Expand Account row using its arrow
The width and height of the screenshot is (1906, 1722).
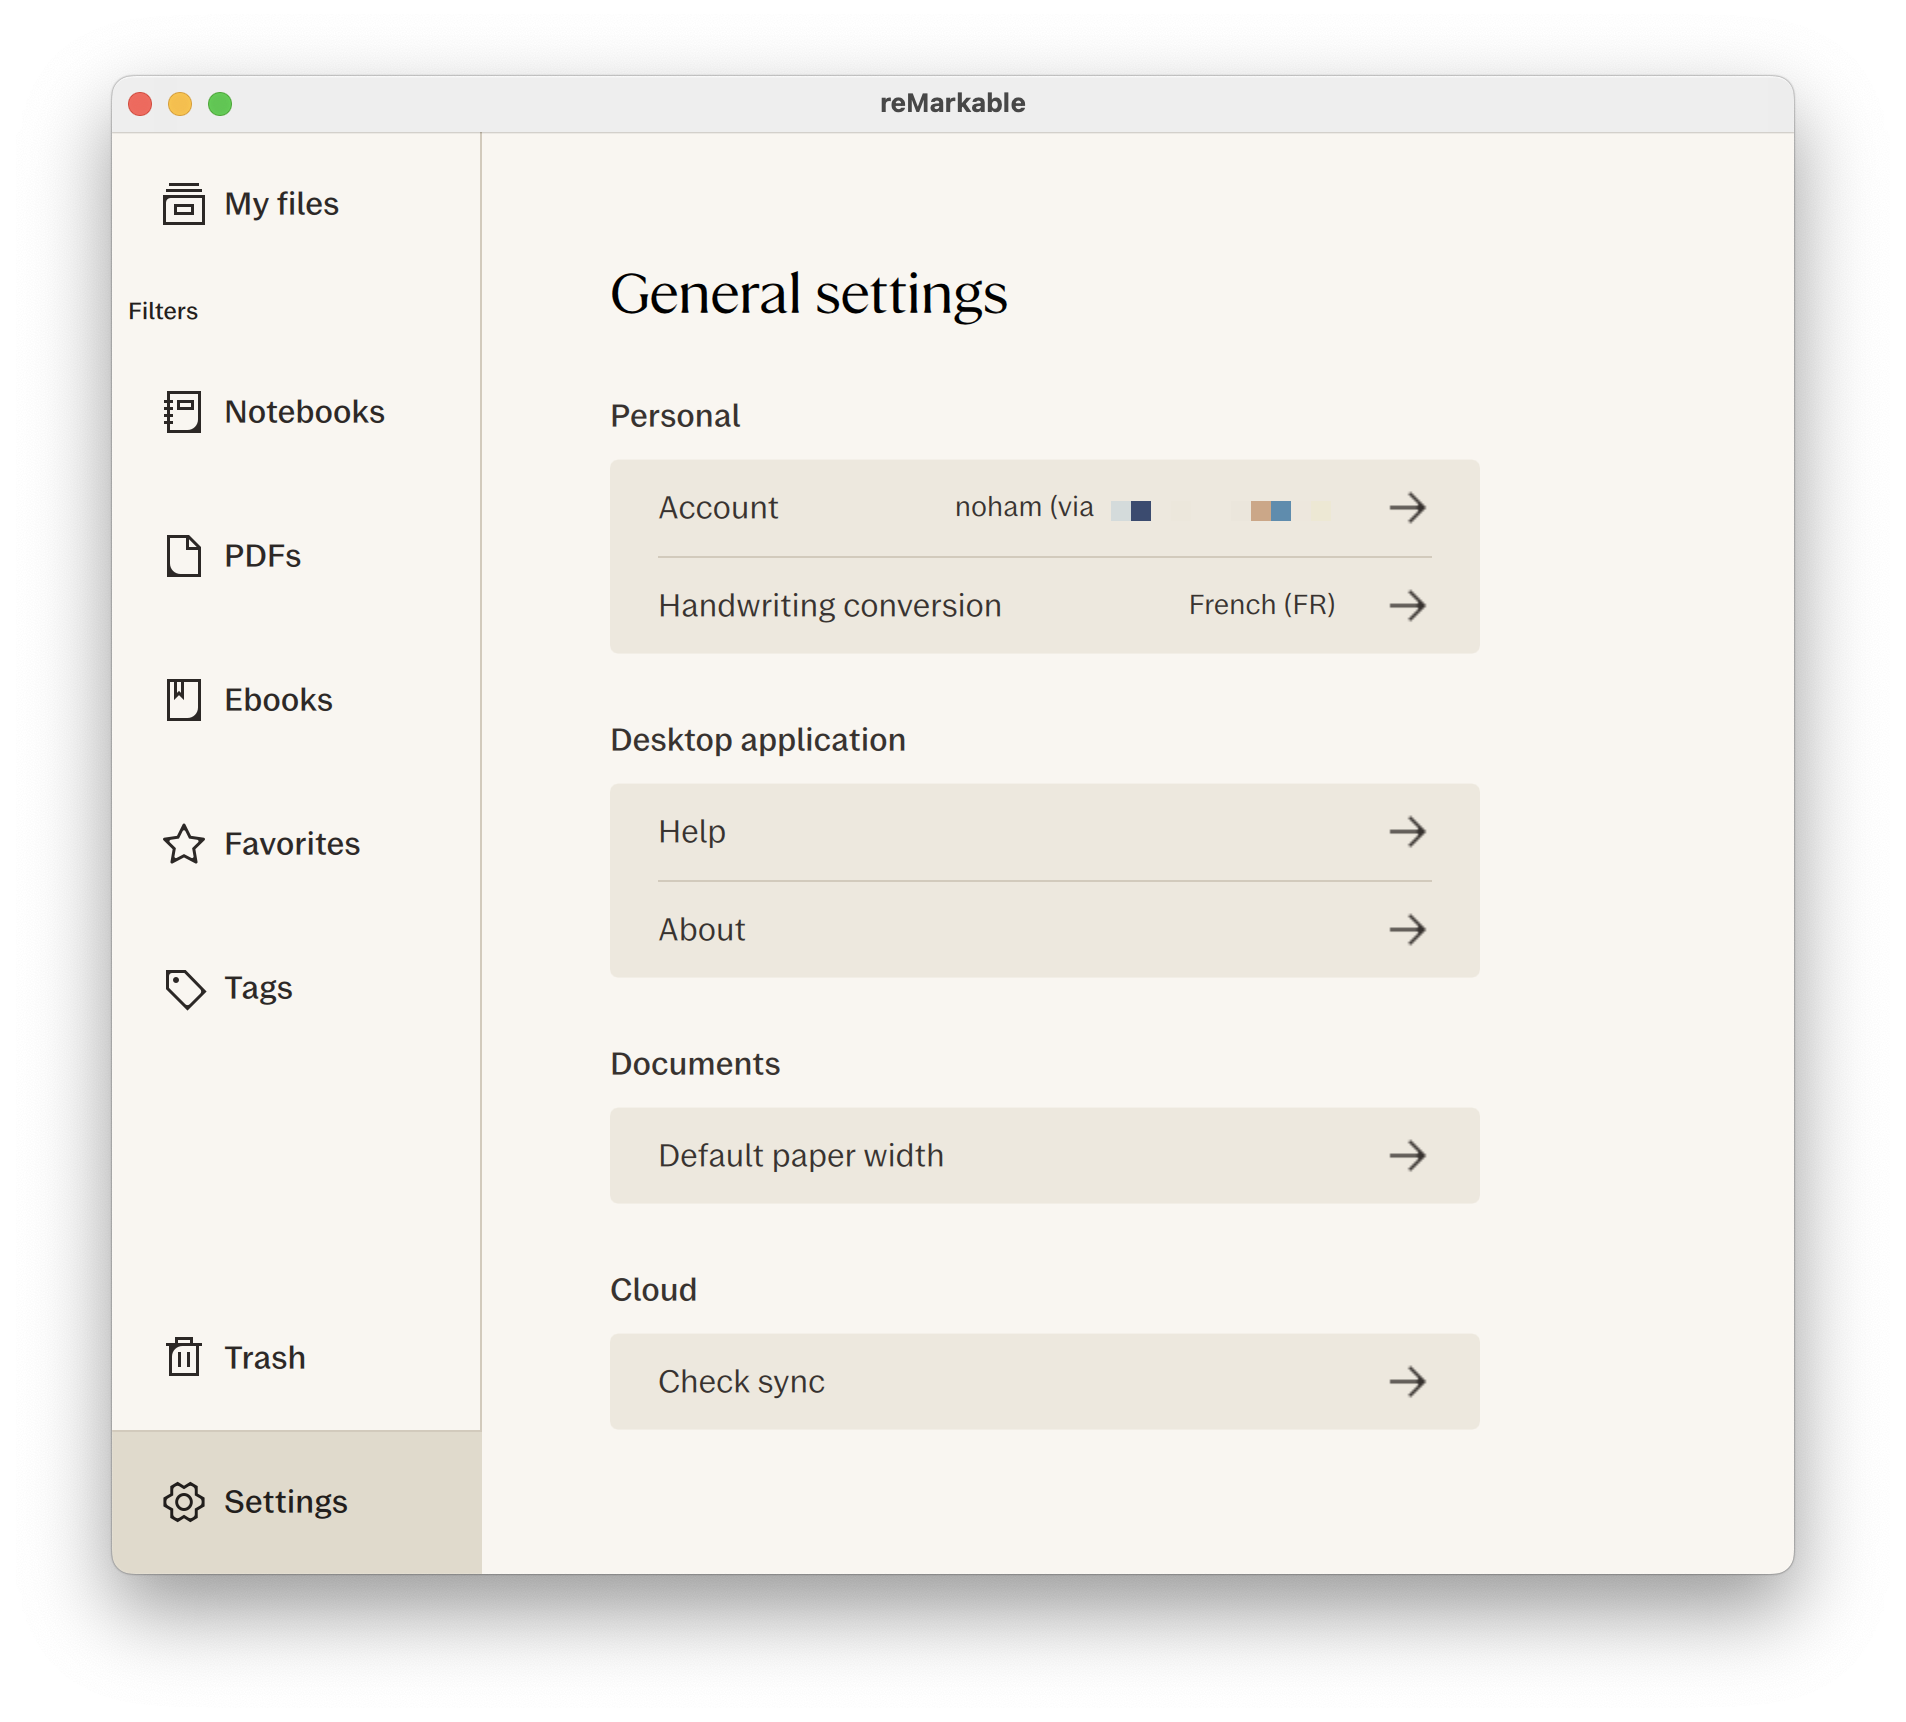(x=1407, y=508)
